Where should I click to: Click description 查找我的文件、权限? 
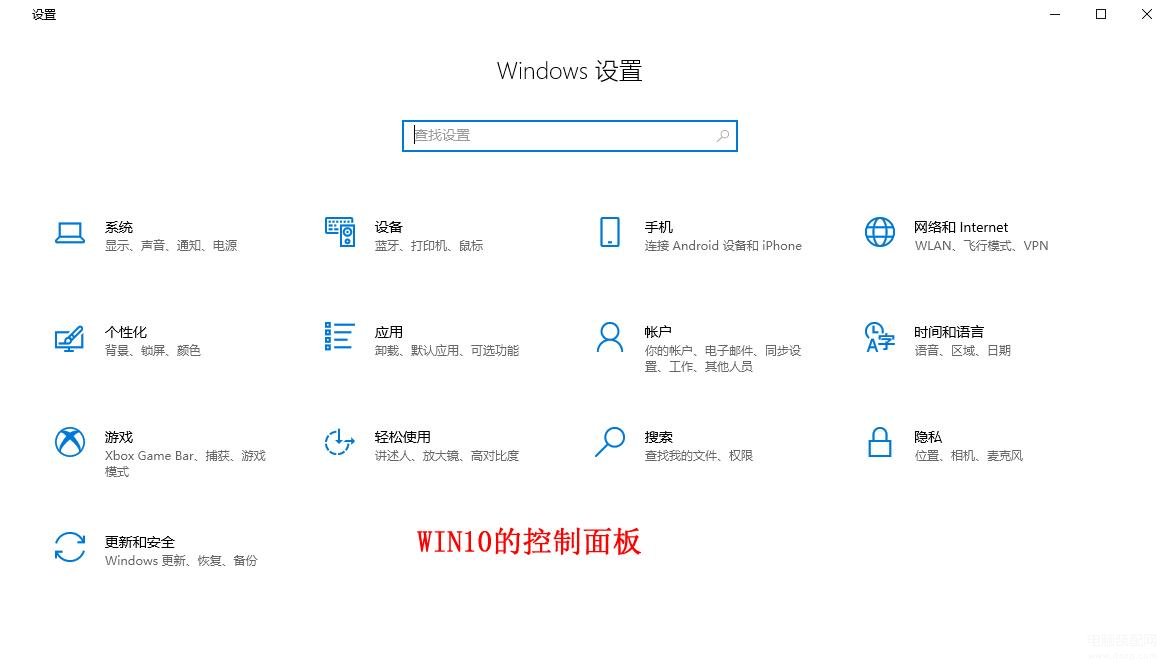(x=699, y=455)
